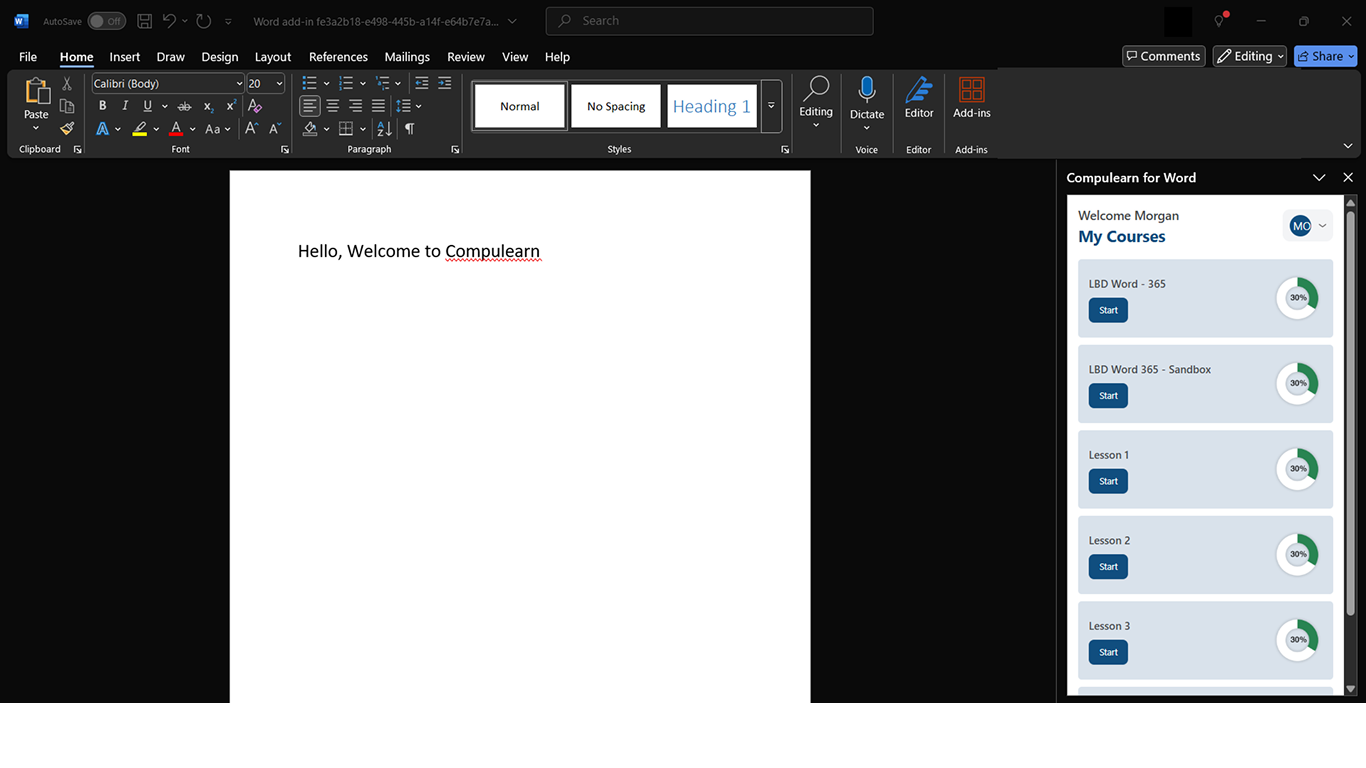Expand the Styles gallery
Viewport: 1366px width, 768px height.
click(x=771, y=106)
